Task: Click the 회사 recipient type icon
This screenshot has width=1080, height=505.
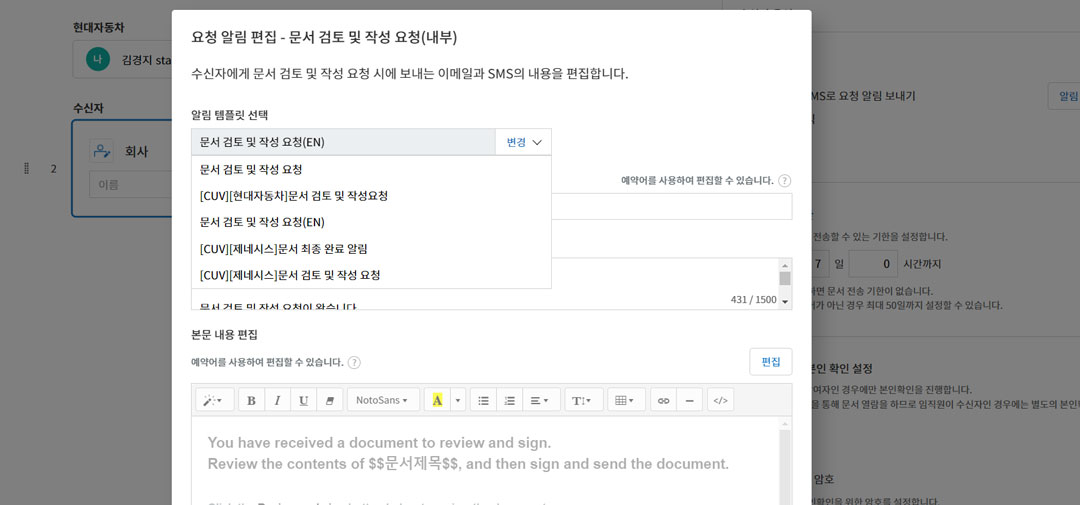Action: pyautogui.click(x=101, y=150)
